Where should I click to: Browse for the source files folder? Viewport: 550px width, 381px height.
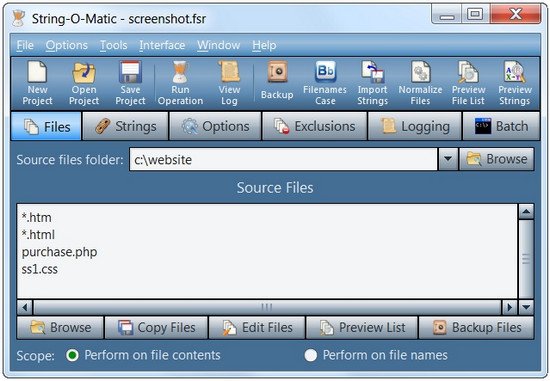pos(497,160)
